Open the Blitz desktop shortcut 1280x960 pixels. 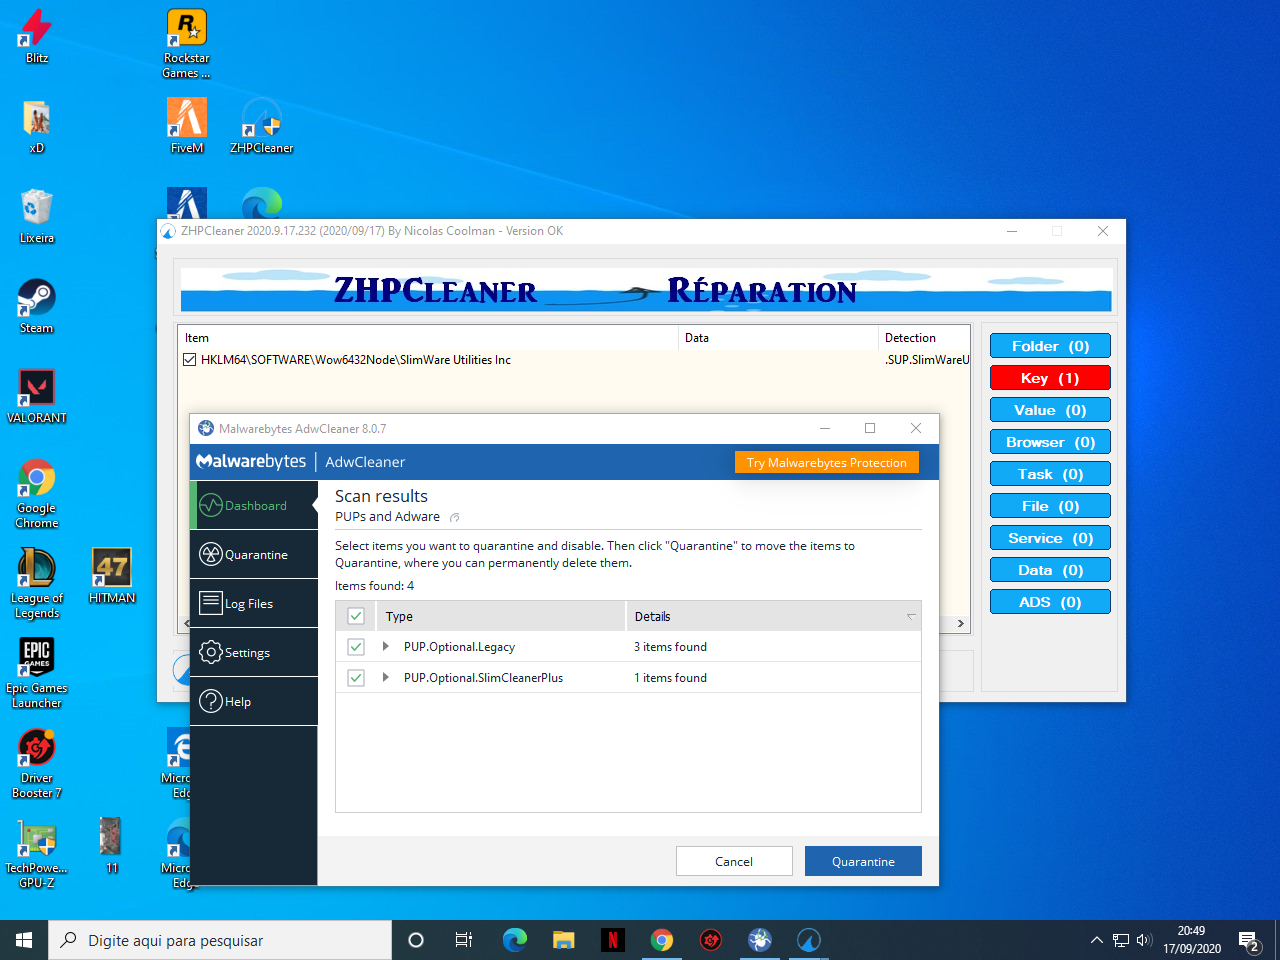(36, 36)
